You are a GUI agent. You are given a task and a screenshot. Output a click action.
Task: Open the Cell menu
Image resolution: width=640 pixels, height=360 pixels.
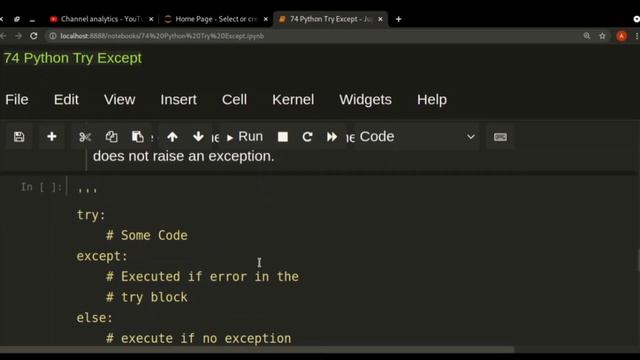pos(234,100)
